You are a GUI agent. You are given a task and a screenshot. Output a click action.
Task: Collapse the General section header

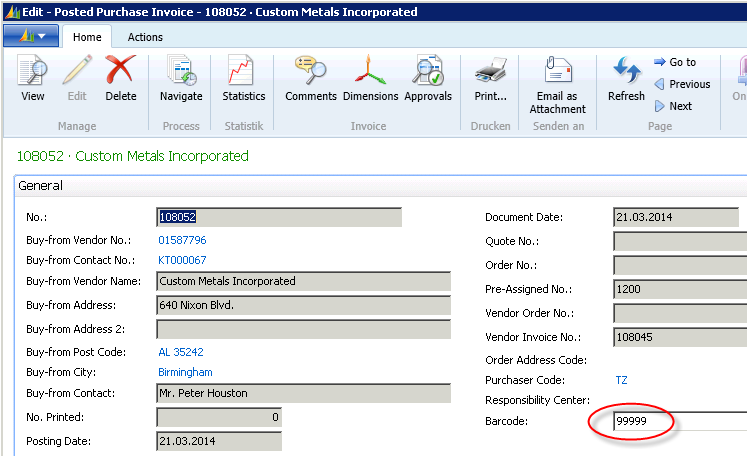[x=40, y=186]
